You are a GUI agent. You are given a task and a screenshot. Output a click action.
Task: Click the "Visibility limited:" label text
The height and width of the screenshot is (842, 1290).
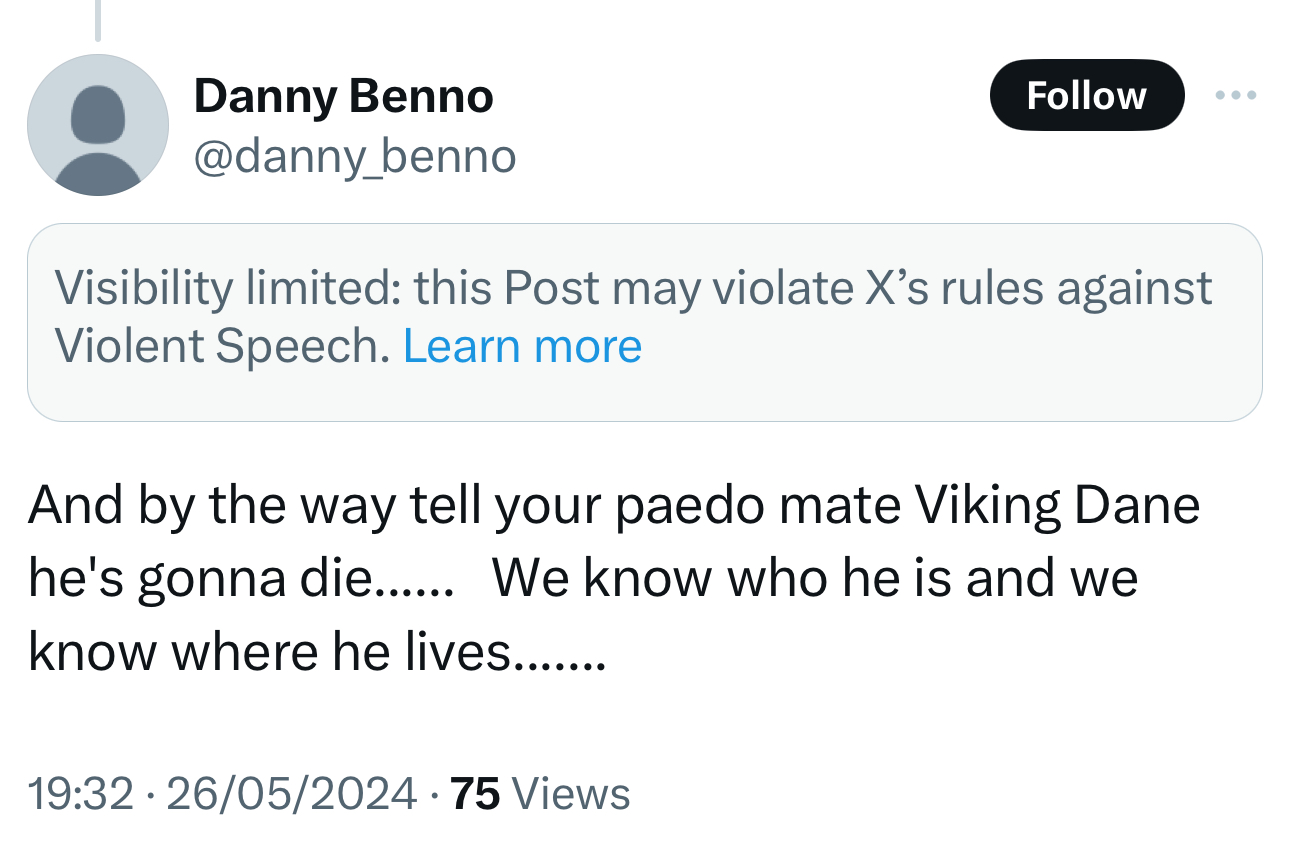pyautogui.click(x=226, y=288)
